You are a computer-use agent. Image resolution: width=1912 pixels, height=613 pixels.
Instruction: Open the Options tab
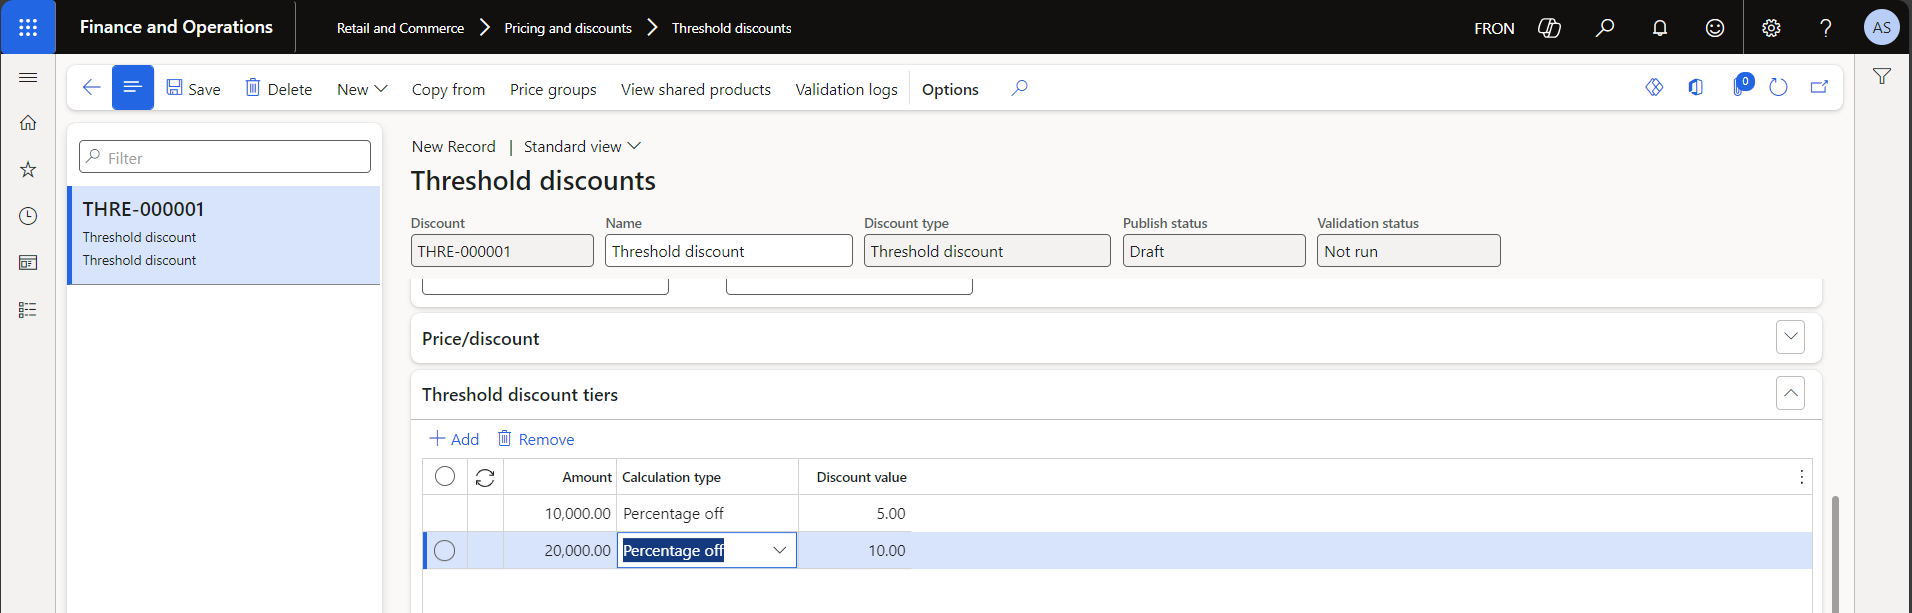click(x=950, y=89)
